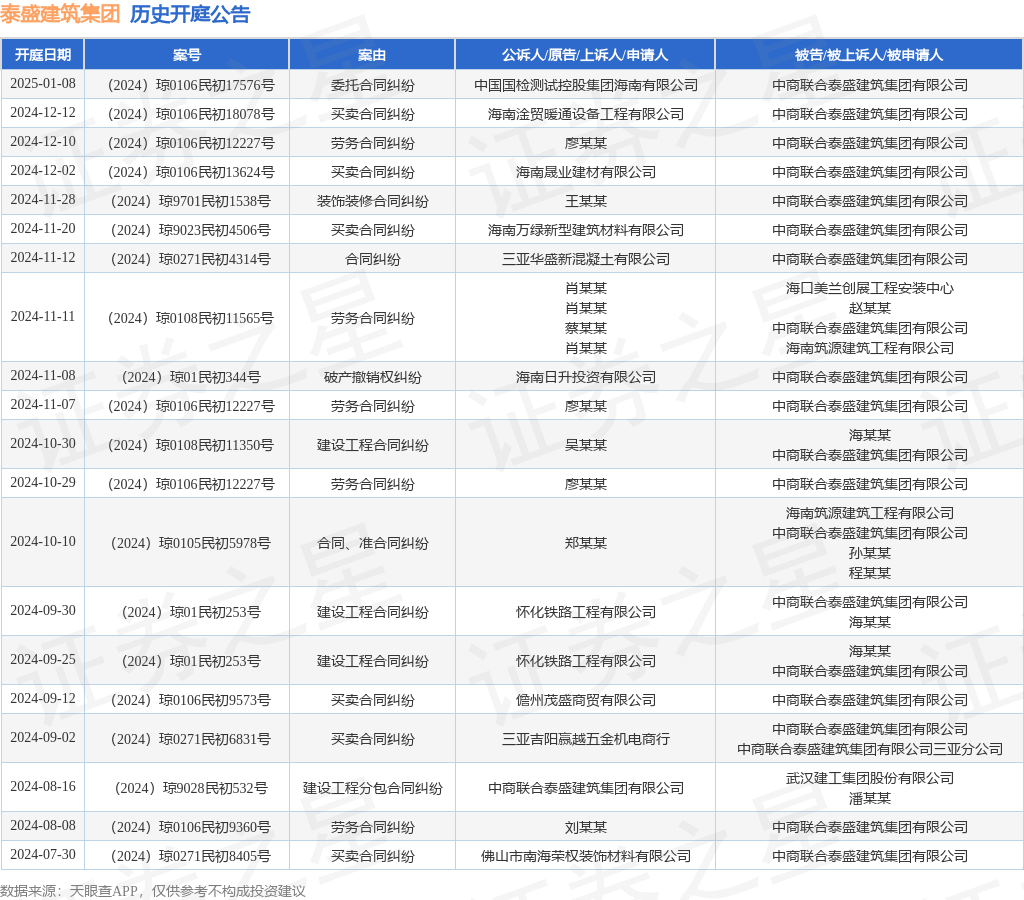Click defendant 程某某
This screenshot has width=1024, height=900.
pyautogui.click(x=869, y=573)
